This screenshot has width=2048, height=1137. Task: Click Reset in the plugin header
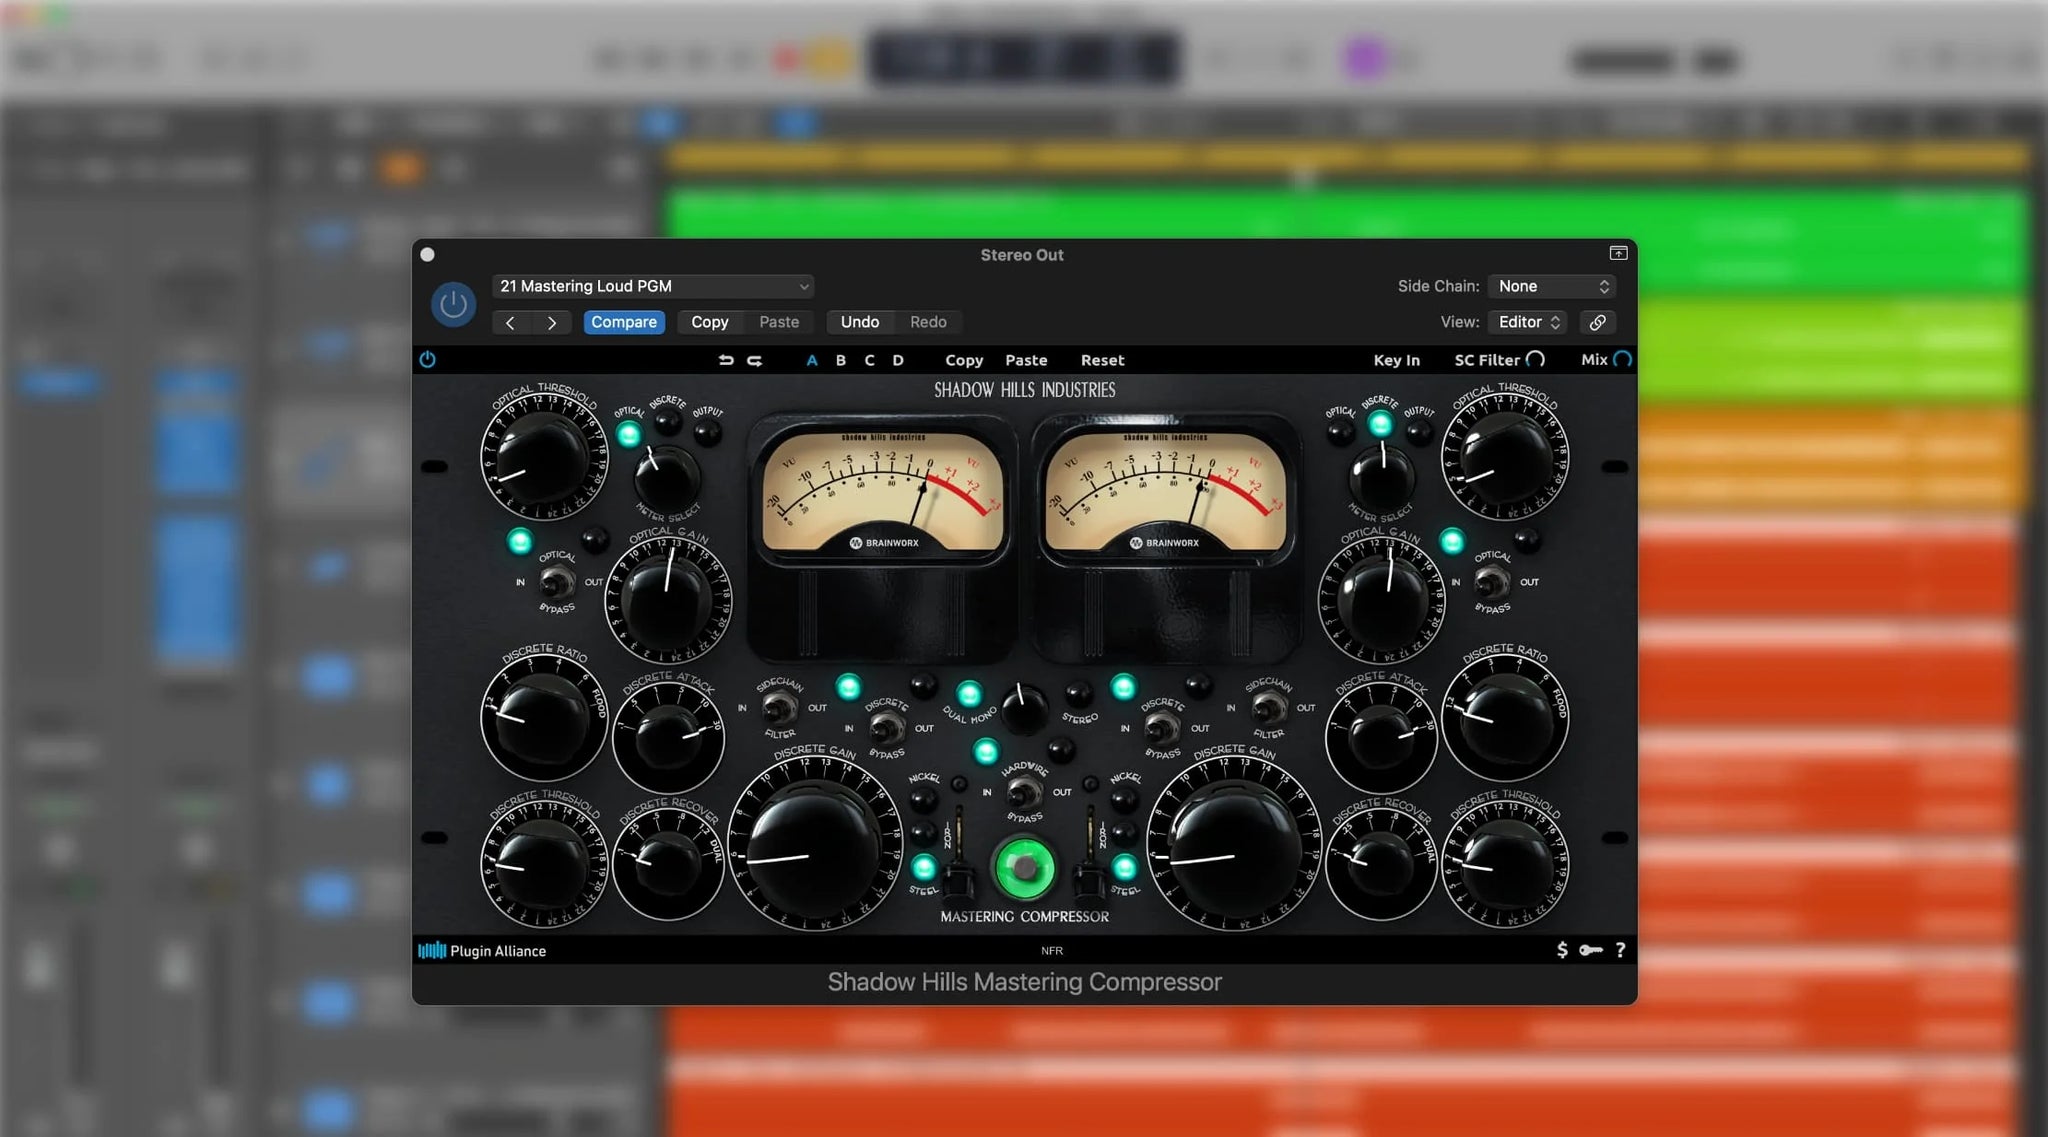(x=1102, y=360)
